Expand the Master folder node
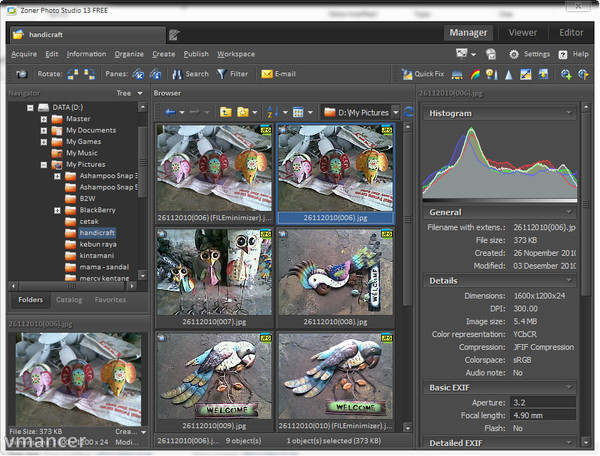 click(x=44, y=119)
